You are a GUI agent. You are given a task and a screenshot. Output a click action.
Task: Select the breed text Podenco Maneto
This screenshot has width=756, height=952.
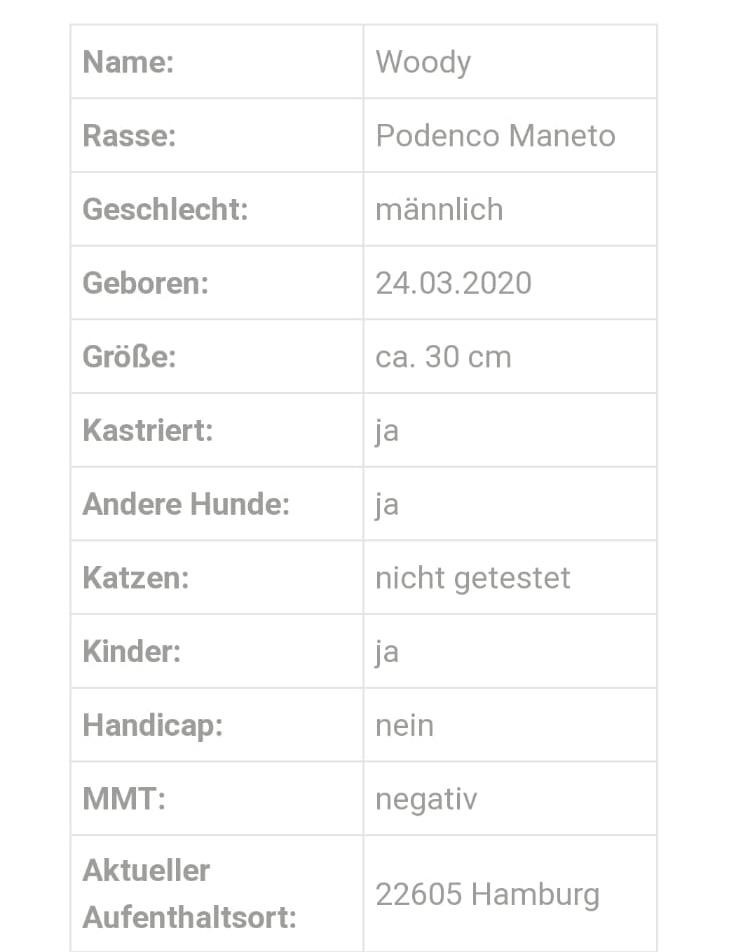click(x=495, y=135)
